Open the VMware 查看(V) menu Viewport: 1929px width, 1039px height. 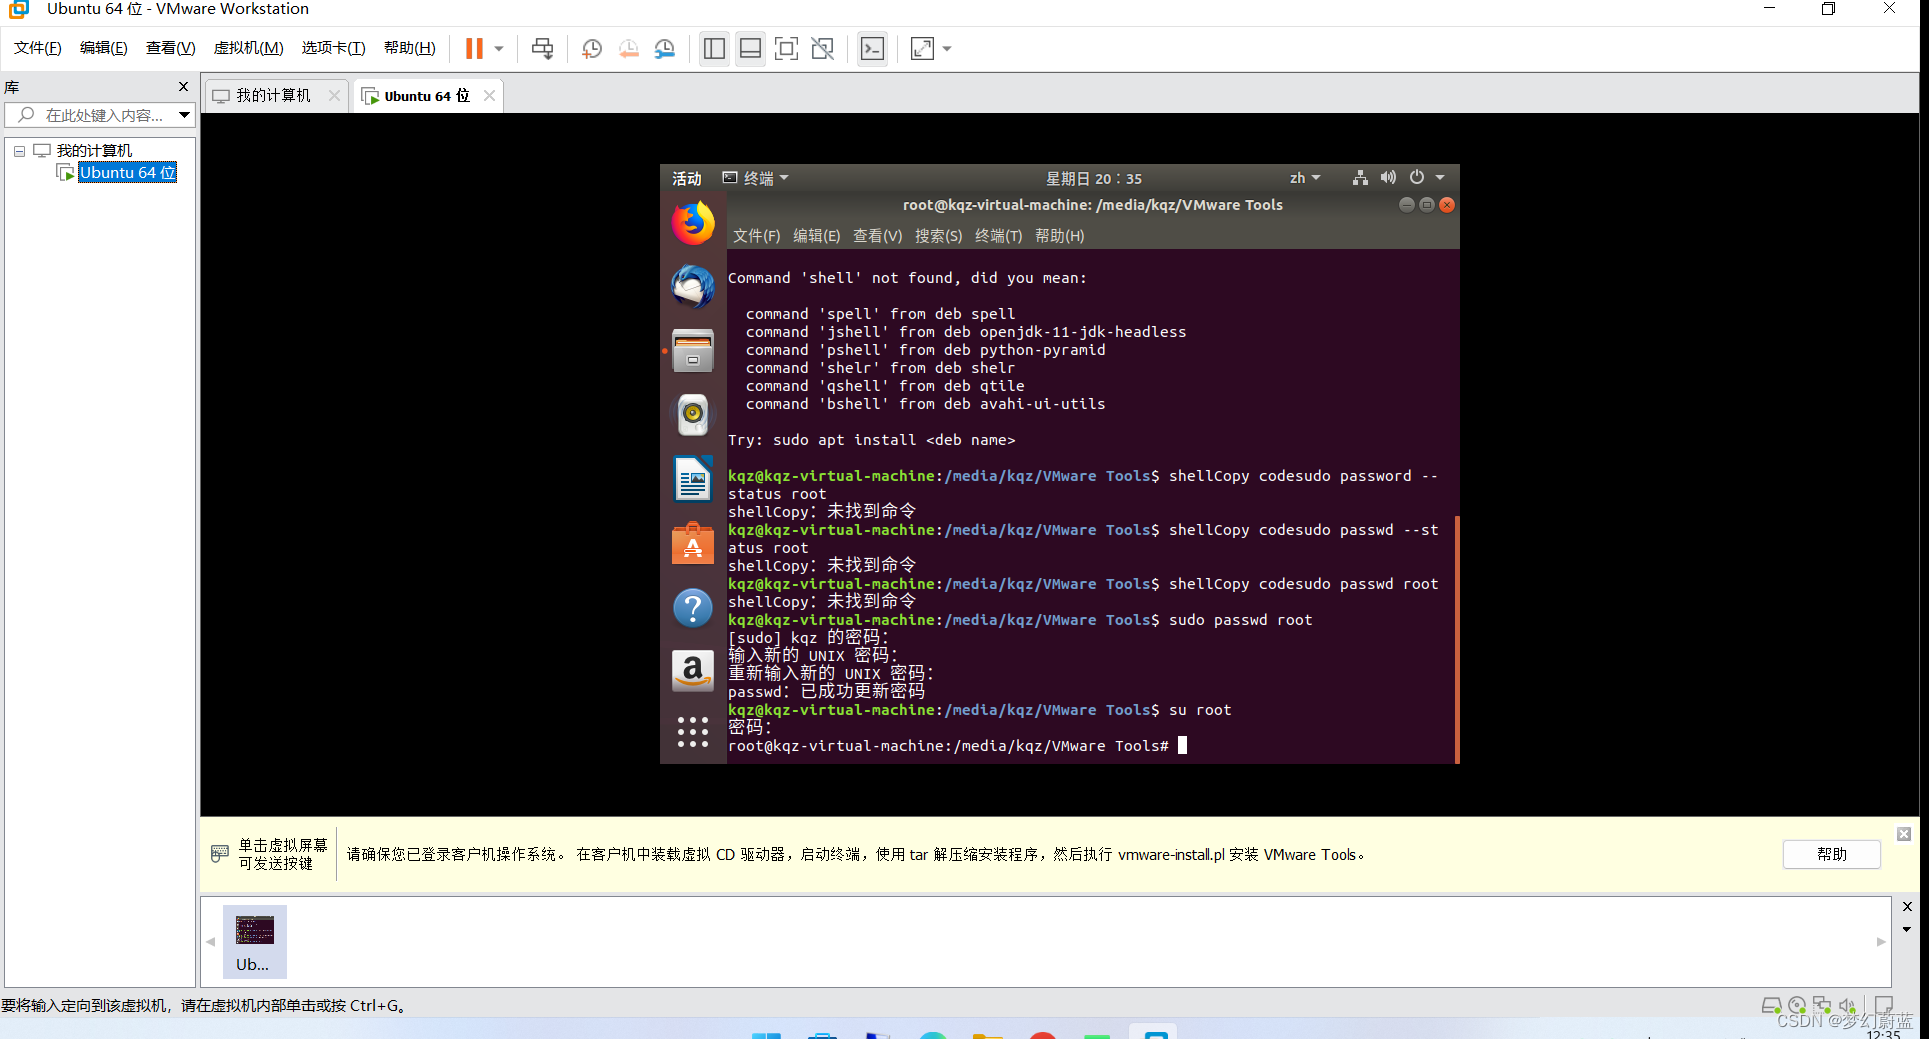point(171,48)
